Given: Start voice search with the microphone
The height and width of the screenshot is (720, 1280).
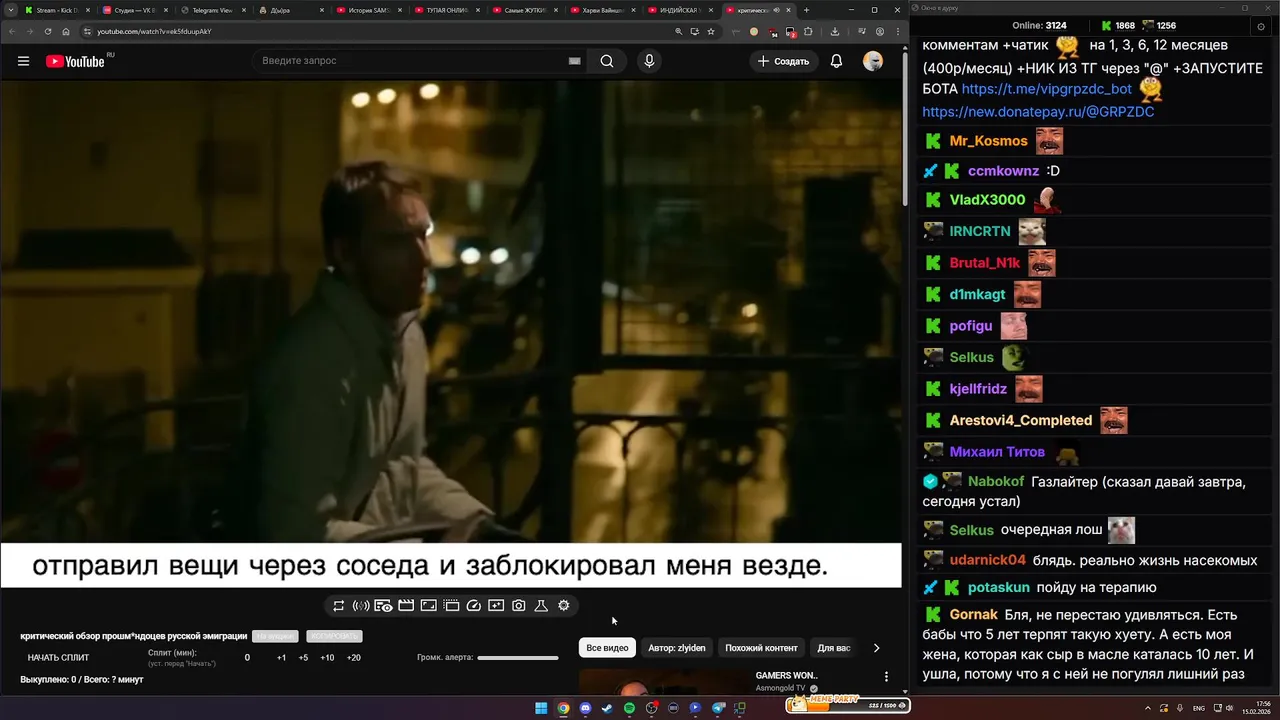Looking at the screenshot, I should click(649, 61).
